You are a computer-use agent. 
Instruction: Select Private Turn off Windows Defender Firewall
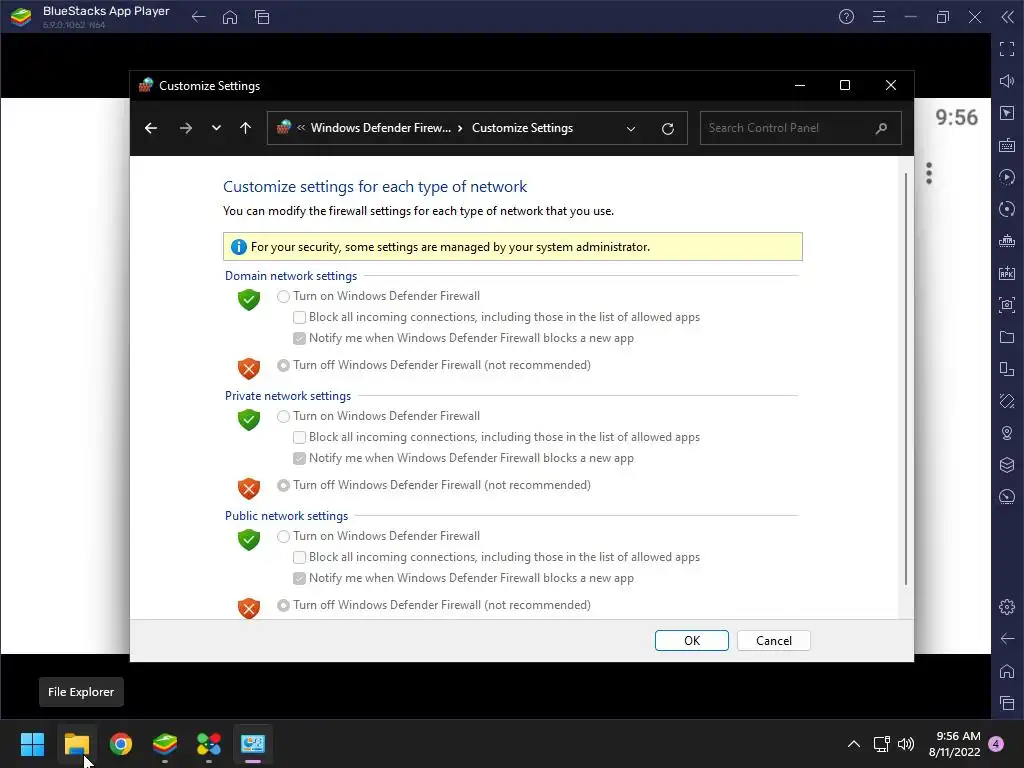tap(283, 486)
